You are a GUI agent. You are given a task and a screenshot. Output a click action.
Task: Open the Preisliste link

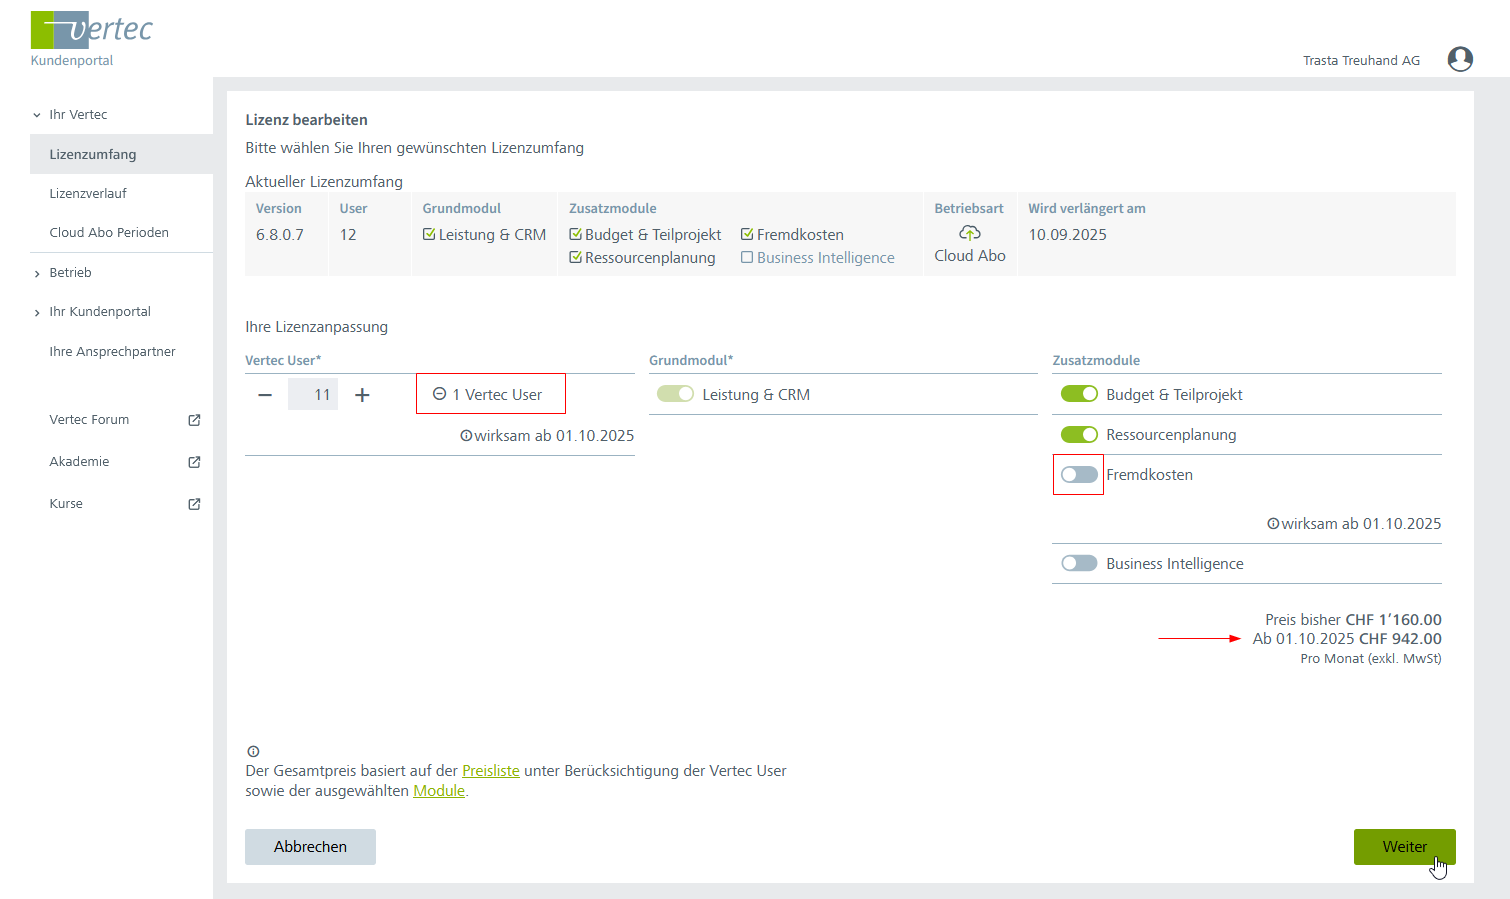491,771
